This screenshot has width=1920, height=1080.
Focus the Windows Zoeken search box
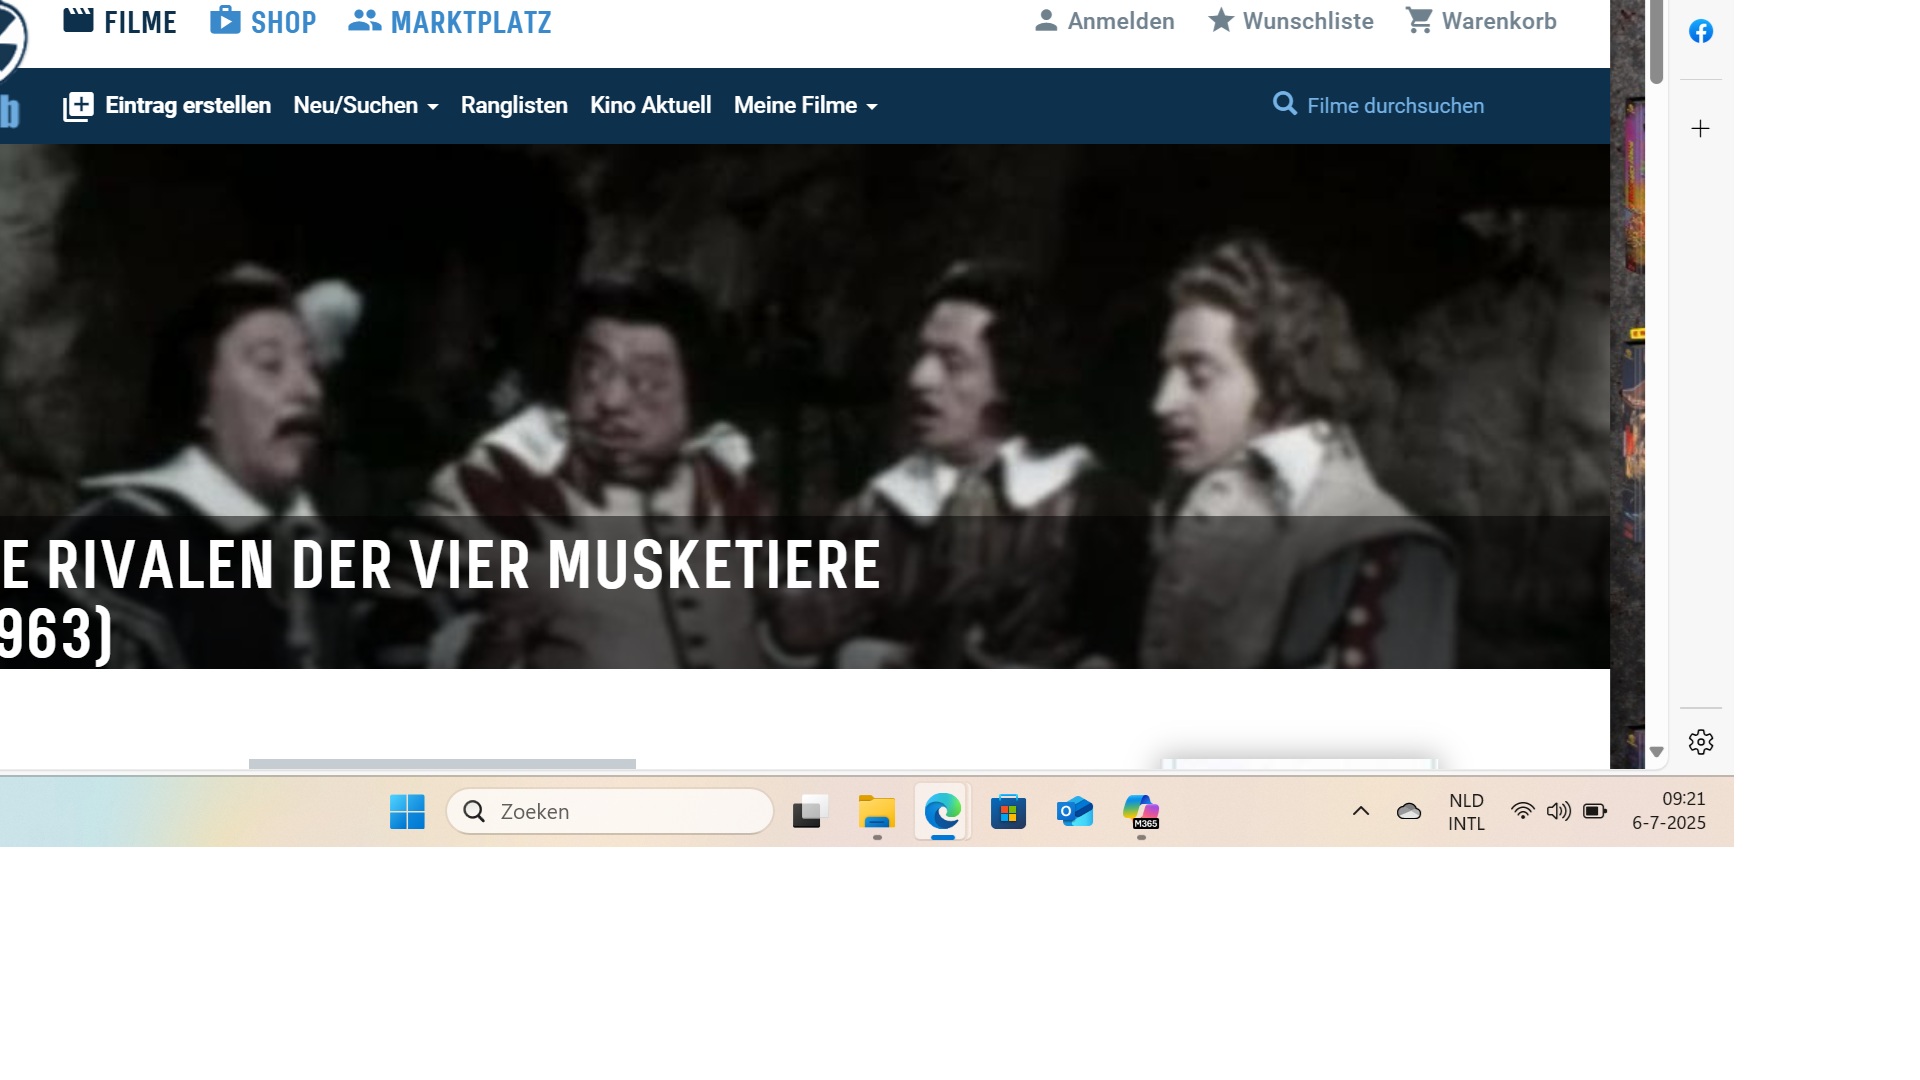coord(610,812)
